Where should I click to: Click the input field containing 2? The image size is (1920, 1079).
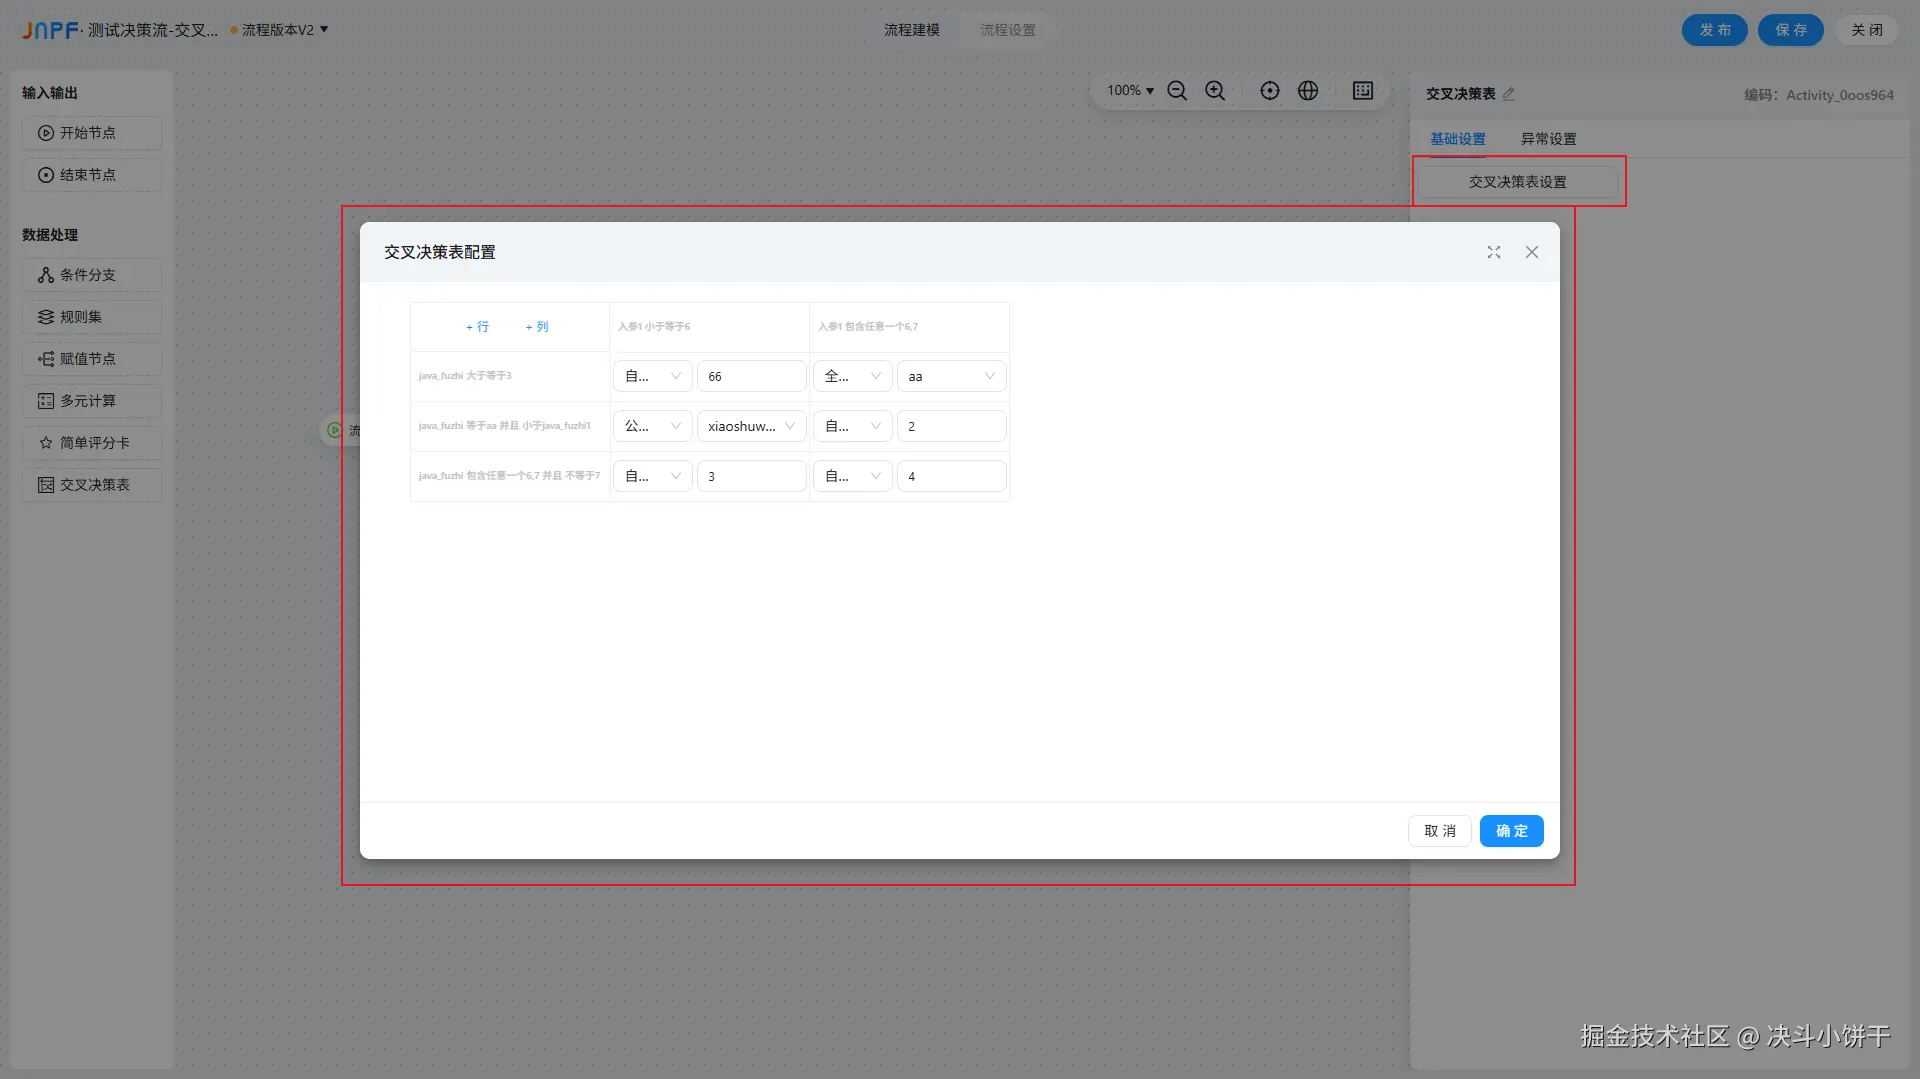[952, 426]
